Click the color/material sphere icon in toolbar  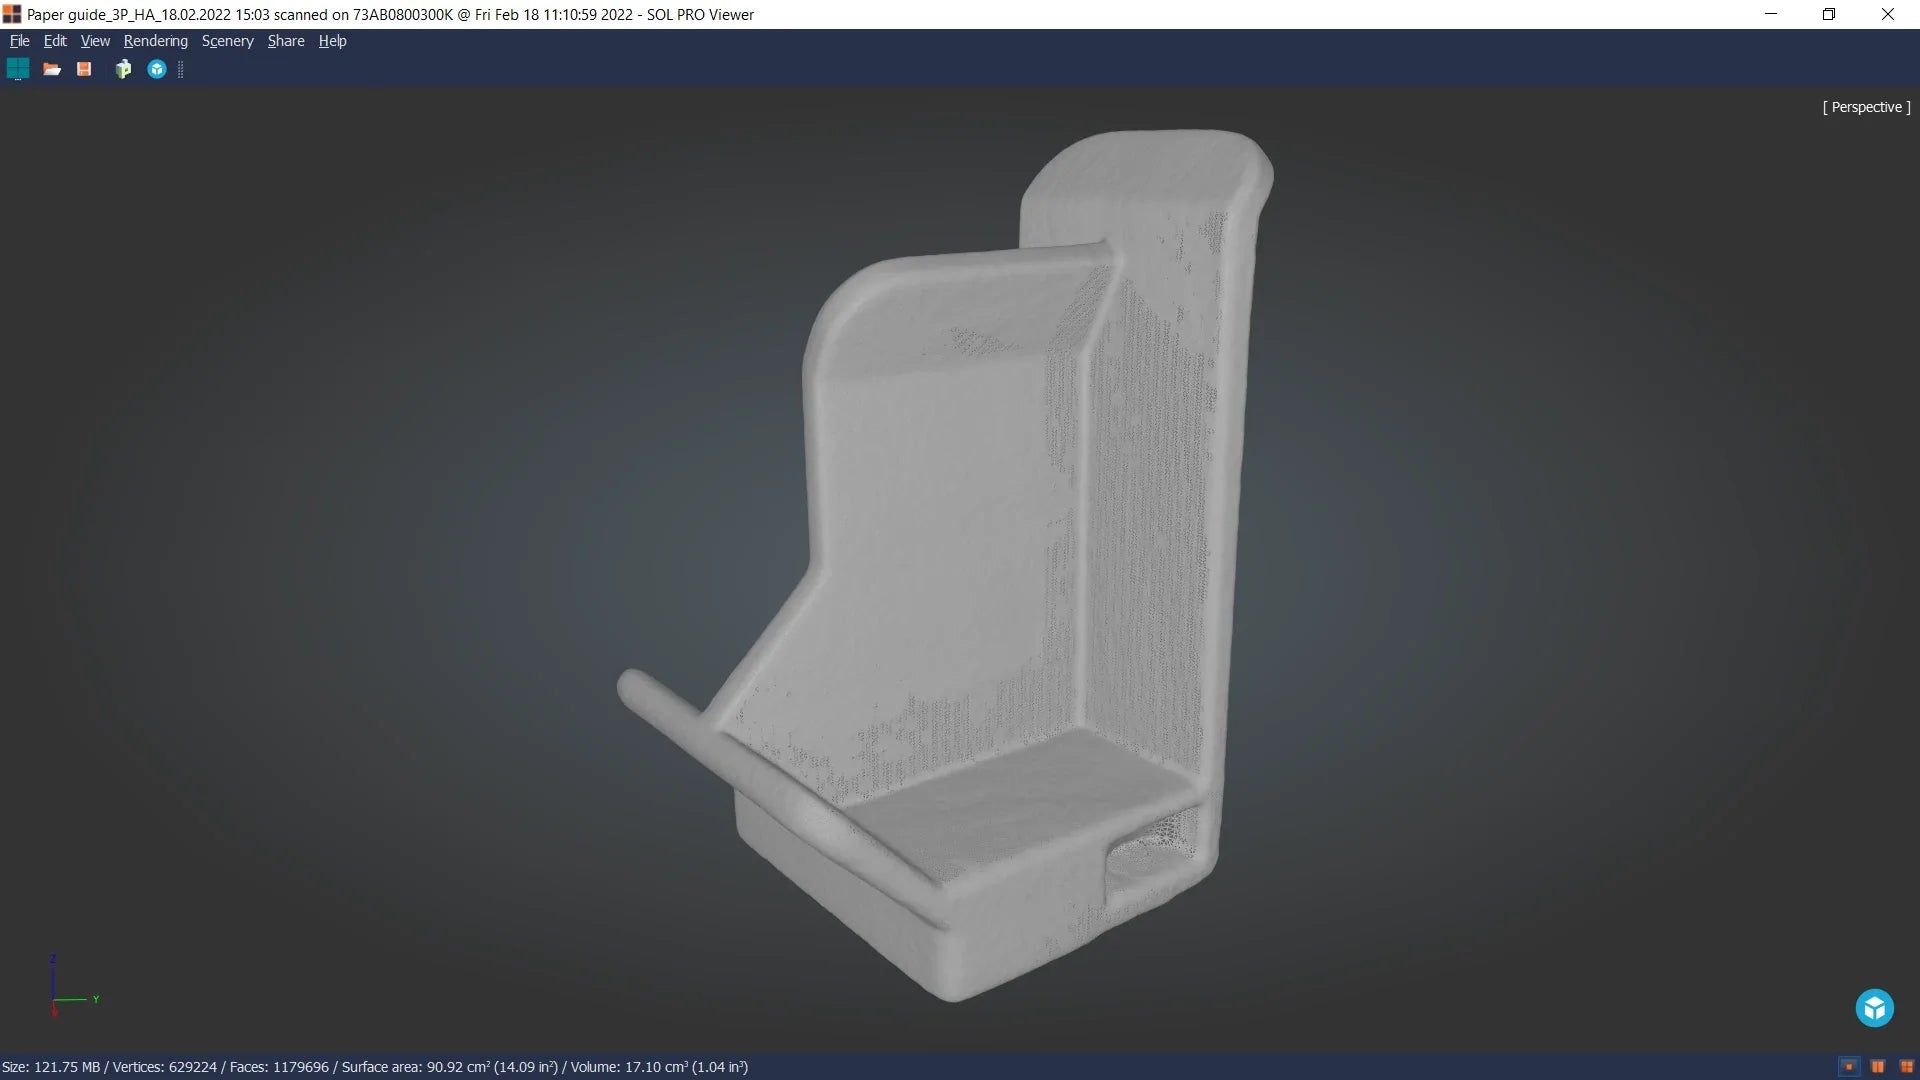click(156, 69)
